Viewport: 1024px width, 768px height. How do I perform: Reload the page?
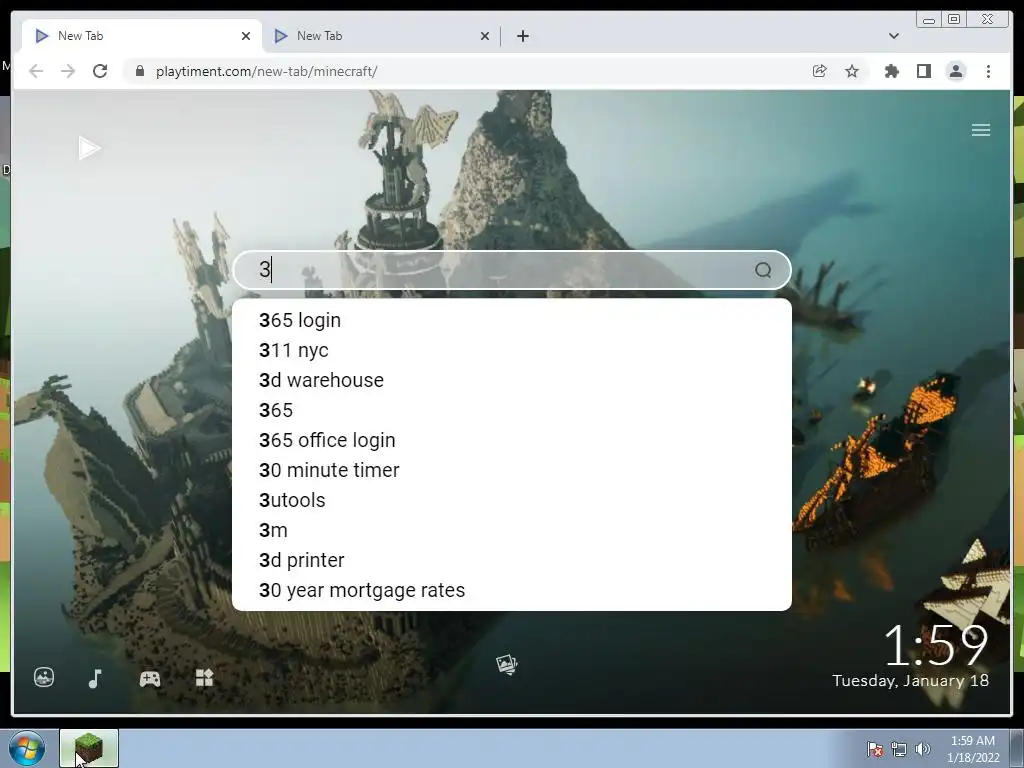coord(100,71)
